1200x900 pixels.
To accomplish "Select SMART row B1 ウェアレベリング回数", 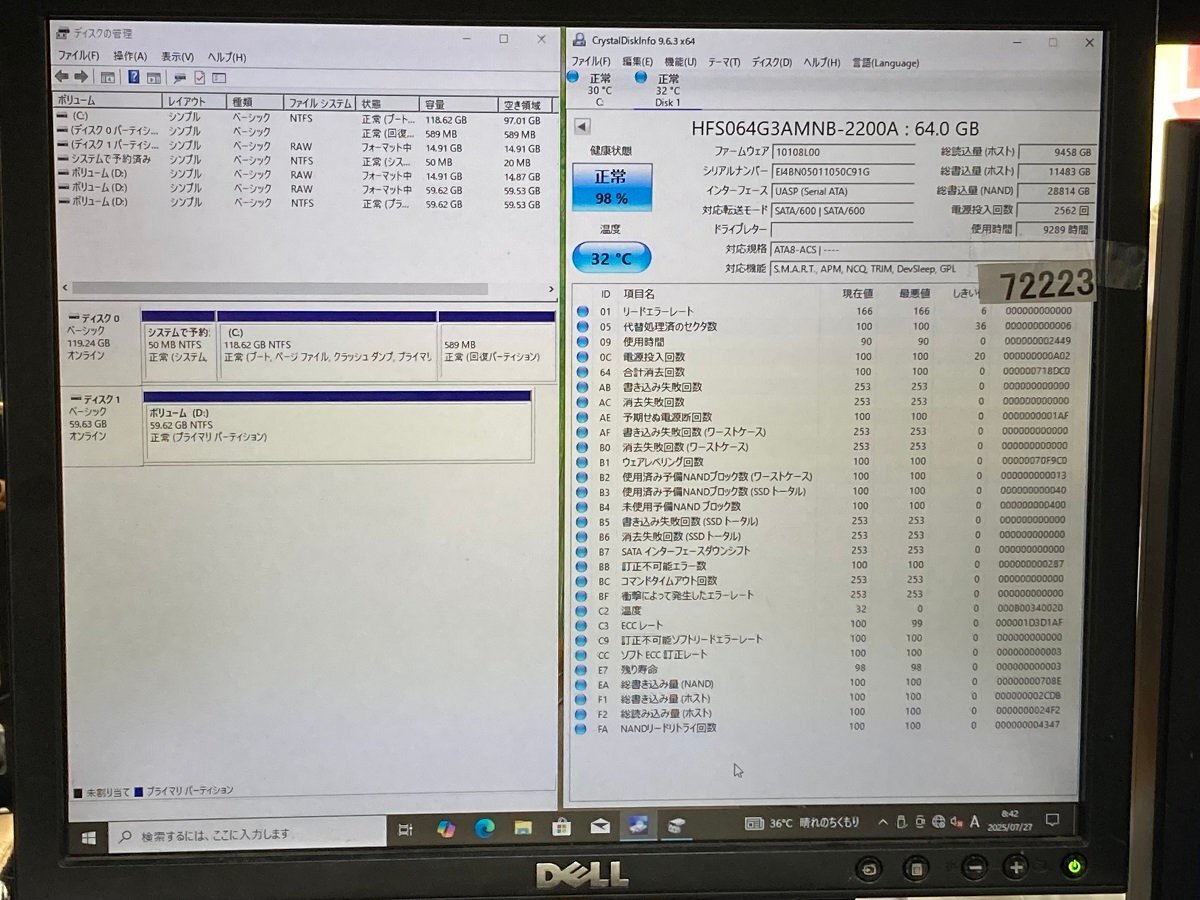I will (826, 462).
